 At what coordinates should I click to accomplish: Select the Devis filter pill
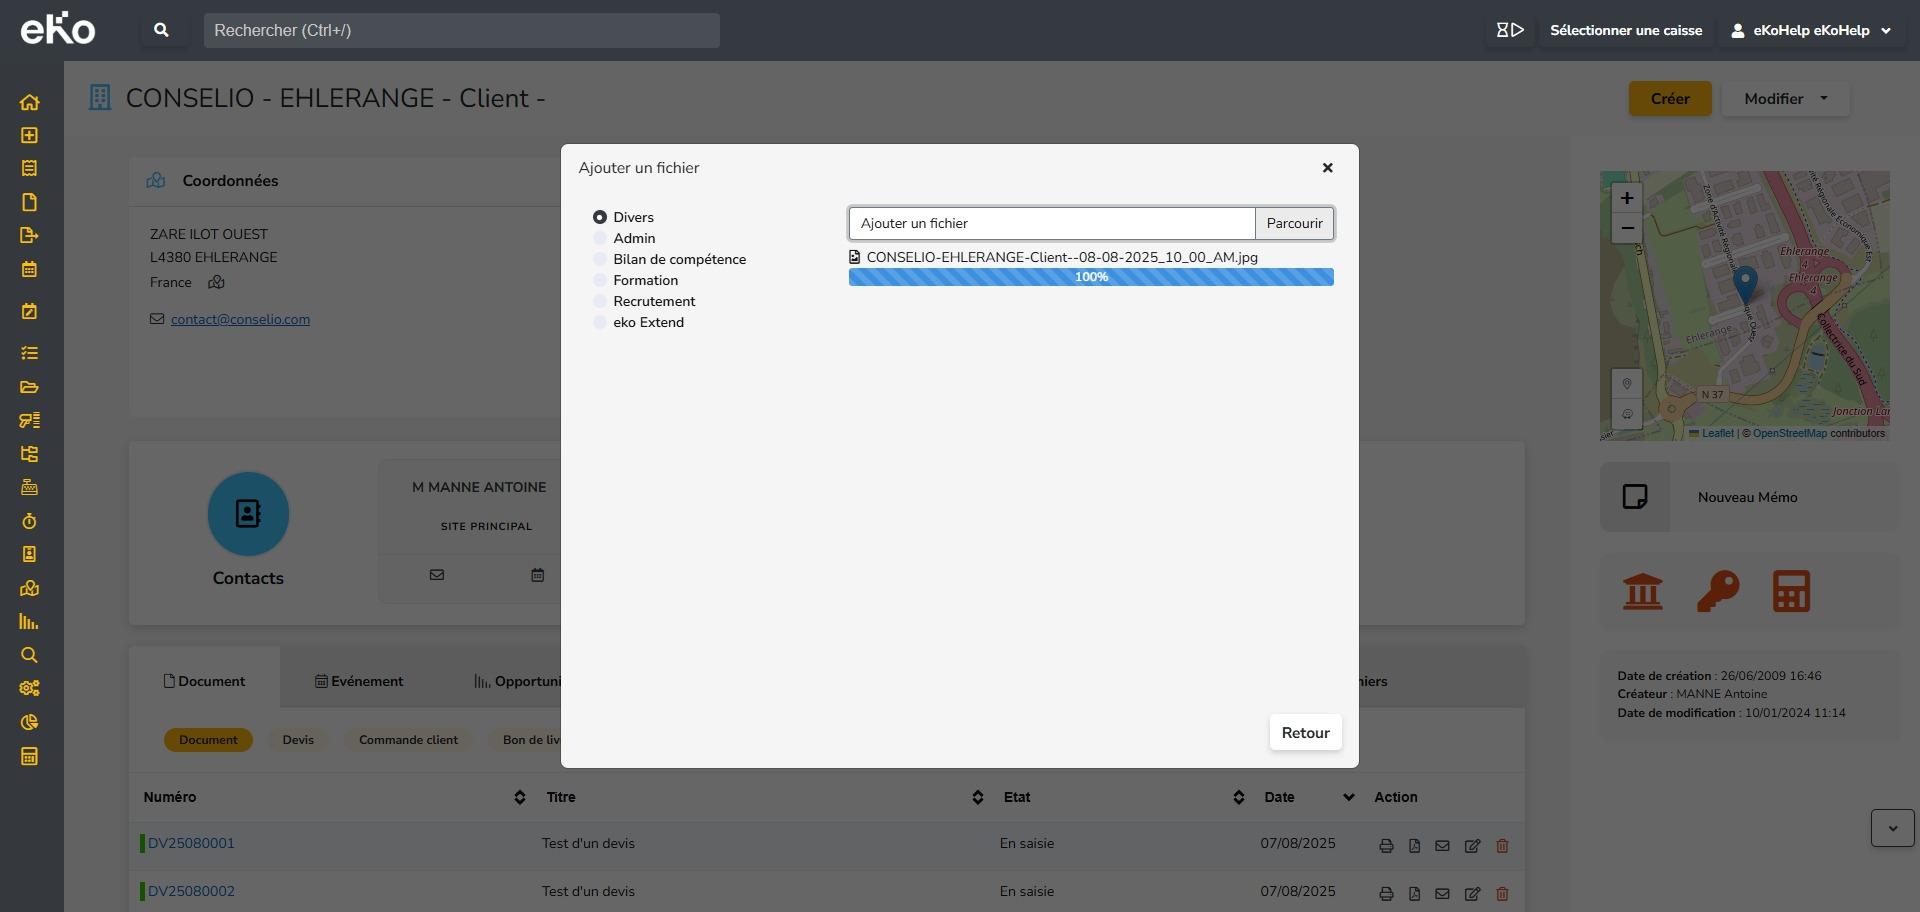[298, 740]
